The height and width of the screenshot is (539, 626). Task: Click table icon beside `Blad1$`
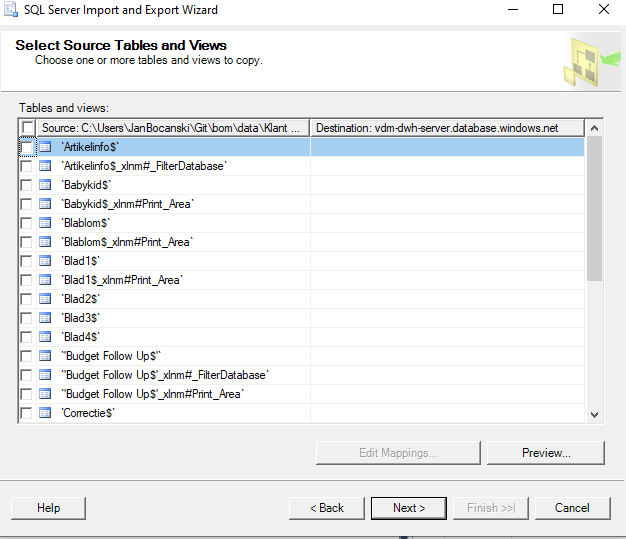coord(45,261)
